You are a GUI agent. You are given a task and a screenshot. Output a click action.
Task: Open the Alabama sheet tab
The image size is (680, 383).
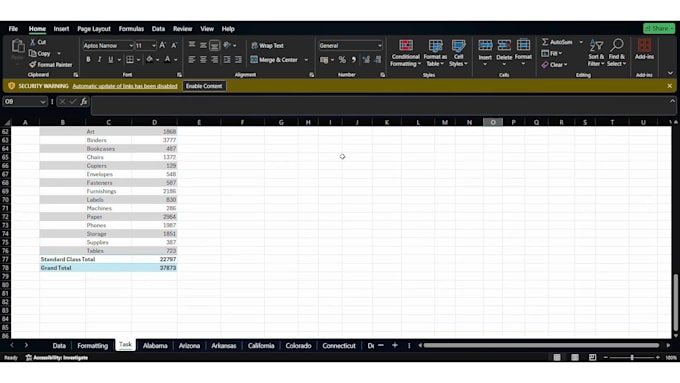[155, 346]
